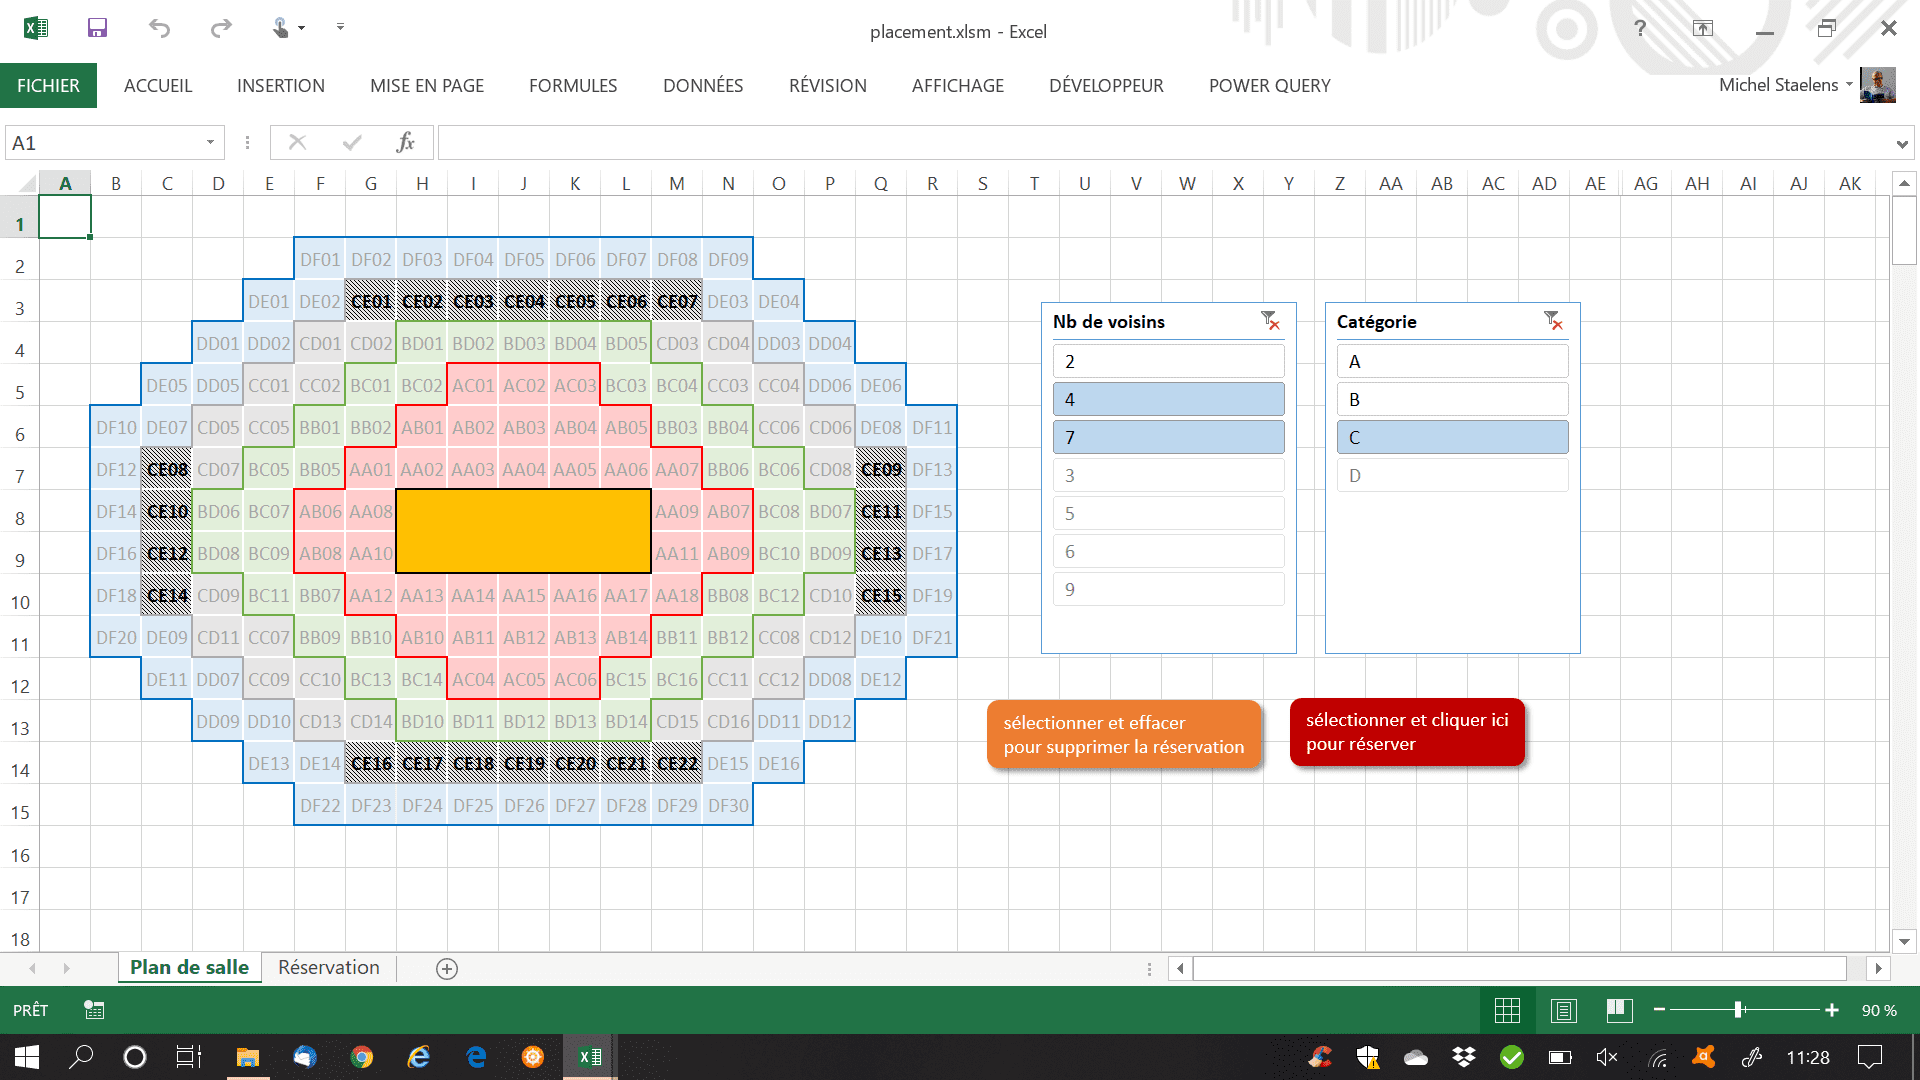The width and height of the screenshot is (1920, 1080).
Task: Open the Name Box dropdown arrow
Action: (x=210, y=143)
